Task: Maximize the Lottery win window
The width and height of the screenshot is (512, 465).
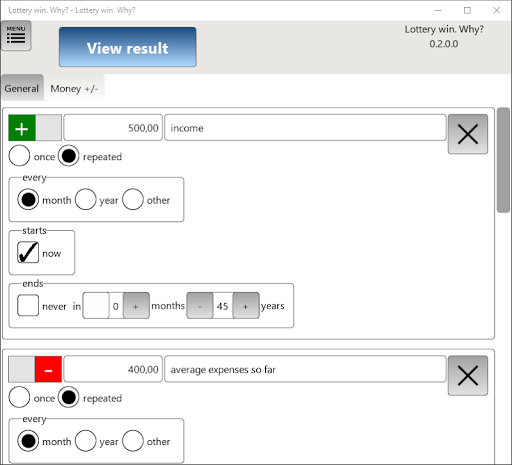Action: (467, 10)
